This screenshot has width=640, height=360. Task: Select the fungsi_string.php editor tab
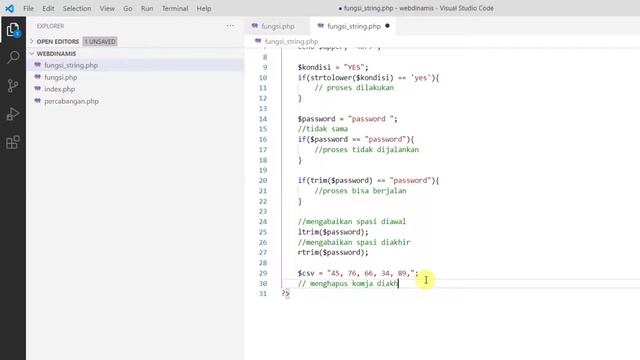click(x=353, y=26)
